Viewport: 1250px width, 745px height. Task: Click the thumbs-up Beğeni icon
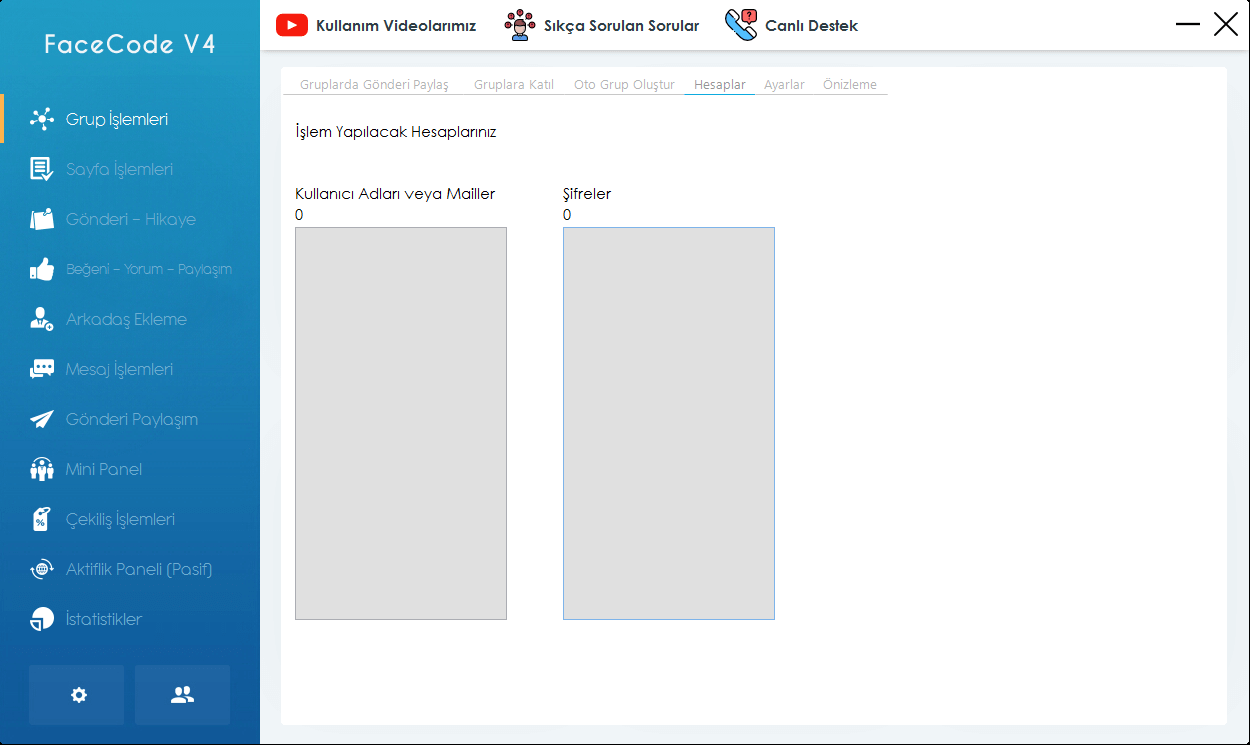[42, 269]
